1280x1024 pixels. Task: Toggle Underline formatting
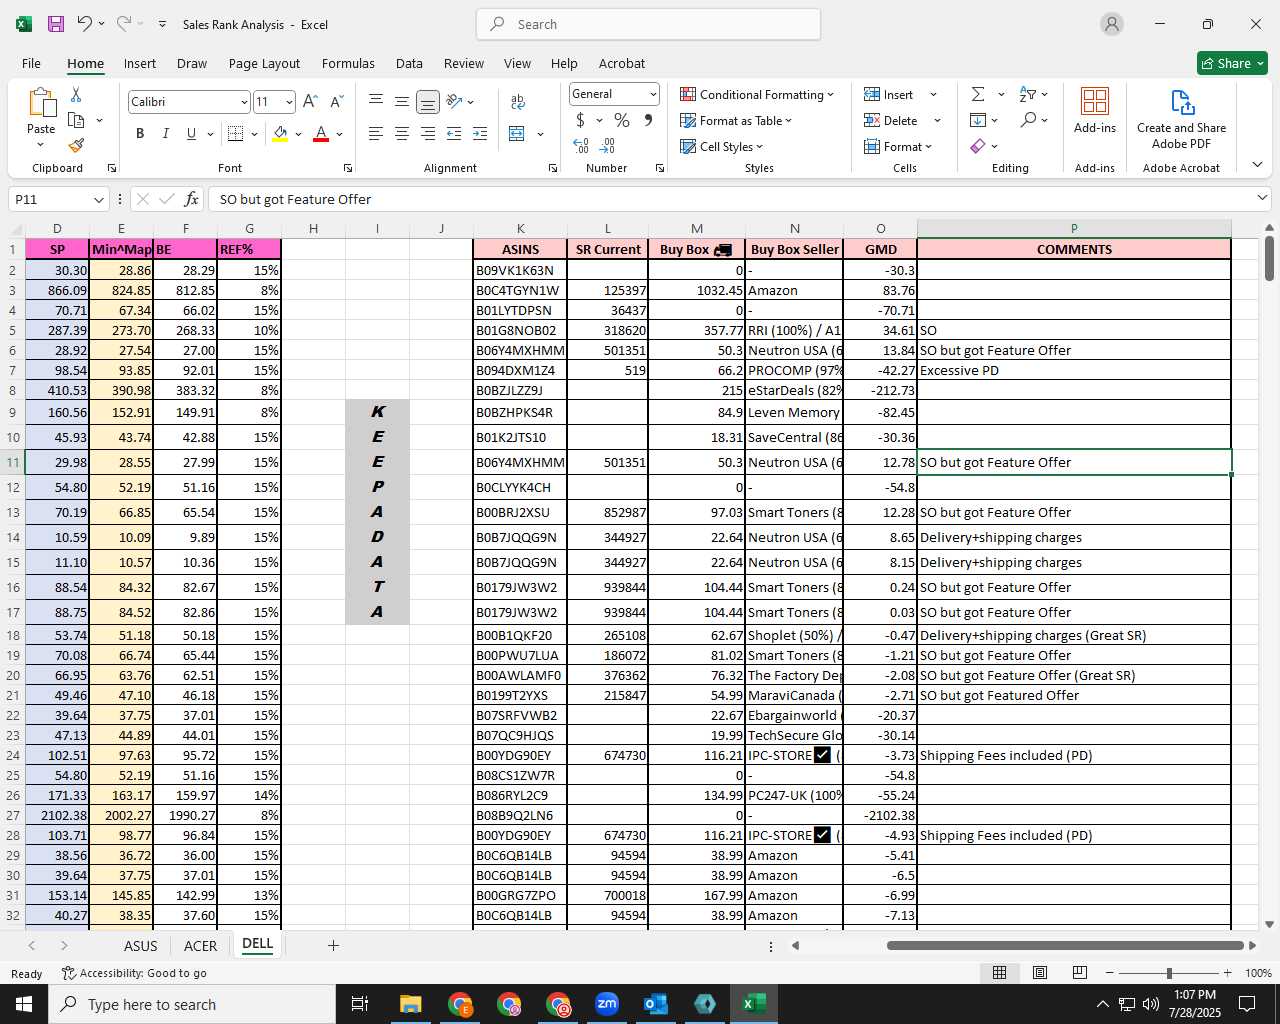point(191,133)
